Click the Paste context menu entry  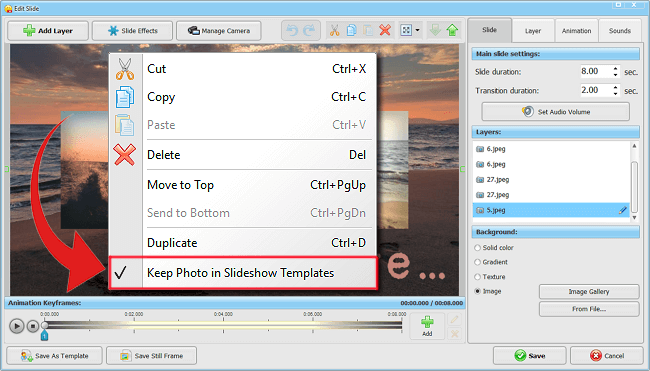[243, 125]
